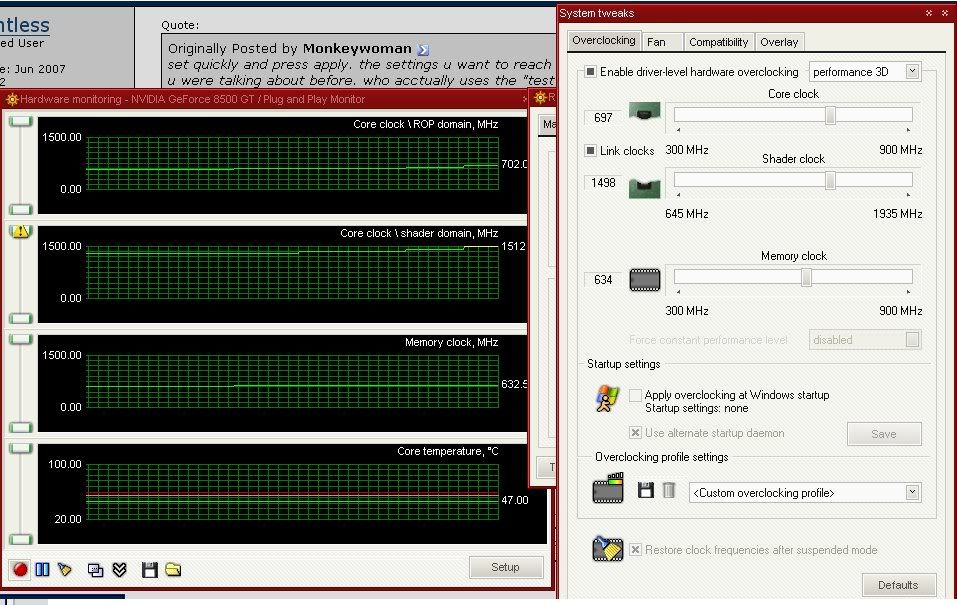Open log file with the yellow folder icon
Screen dimensions: 957x605
pyautogui.click(x=173, y=569)
